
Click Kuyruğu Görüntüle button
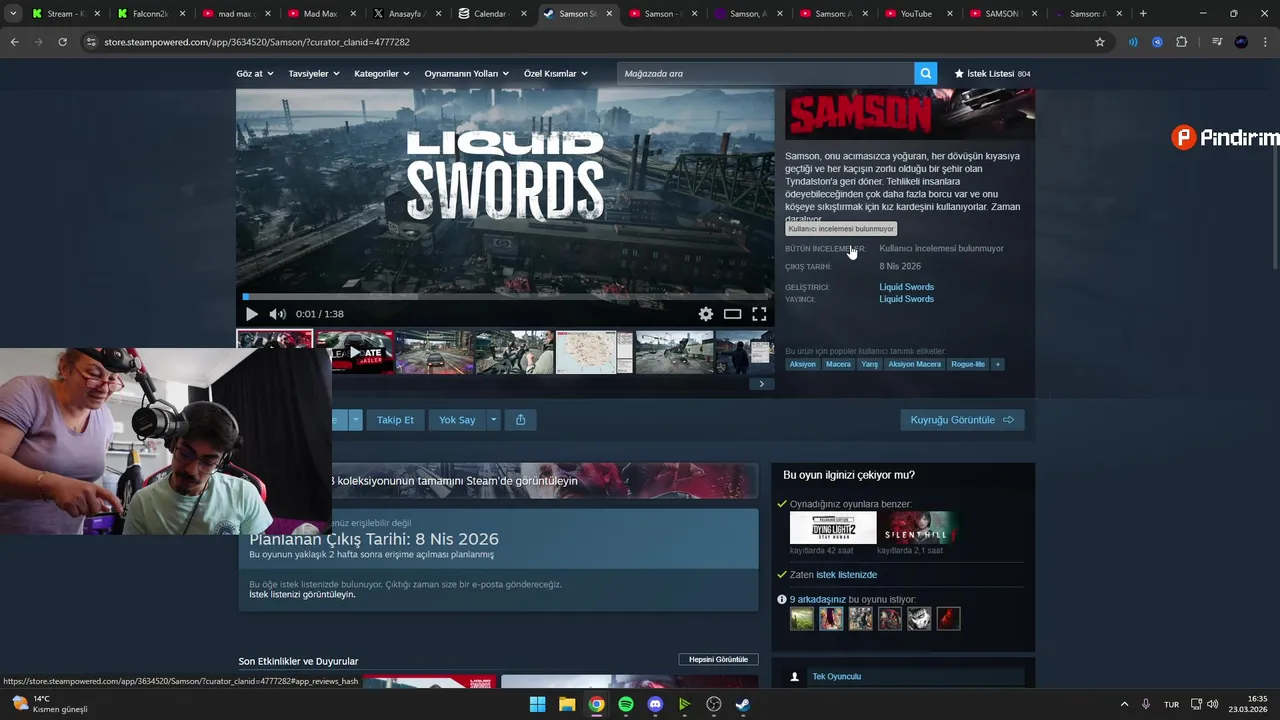pos(962,420)
